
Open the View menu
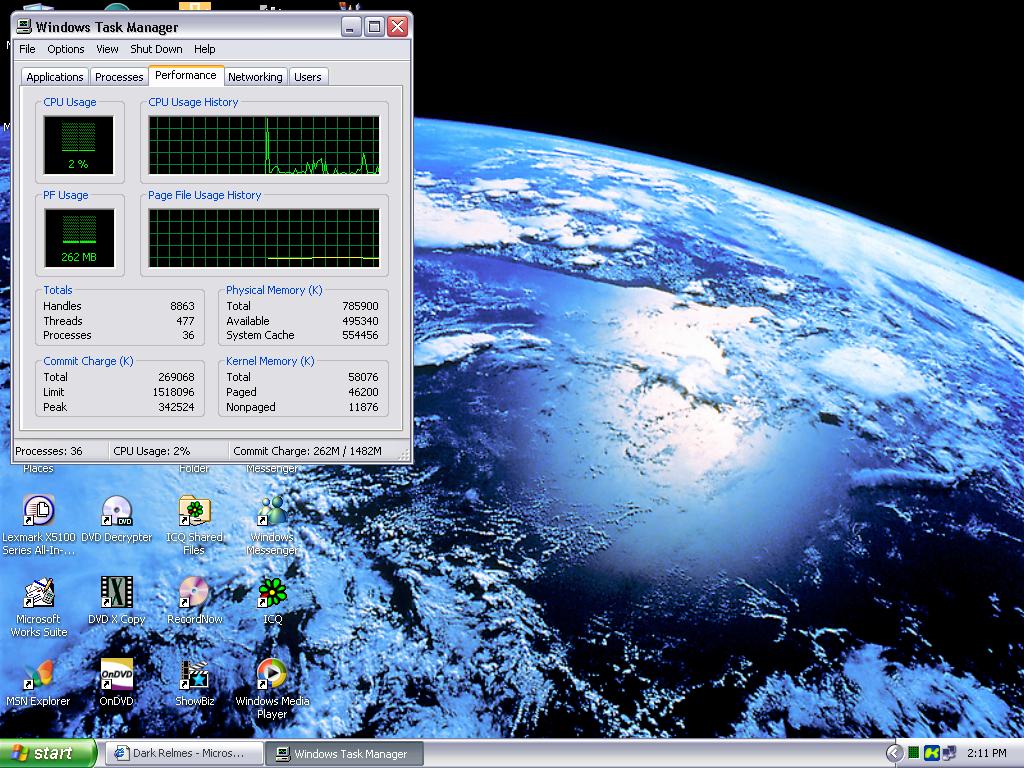(107, 49)
